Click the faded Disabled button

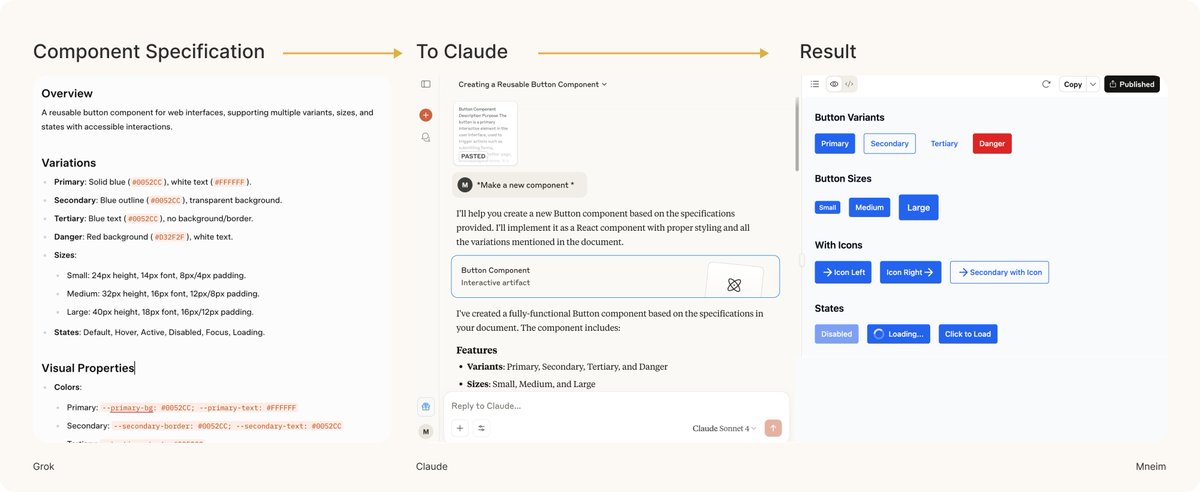(836, 334)
